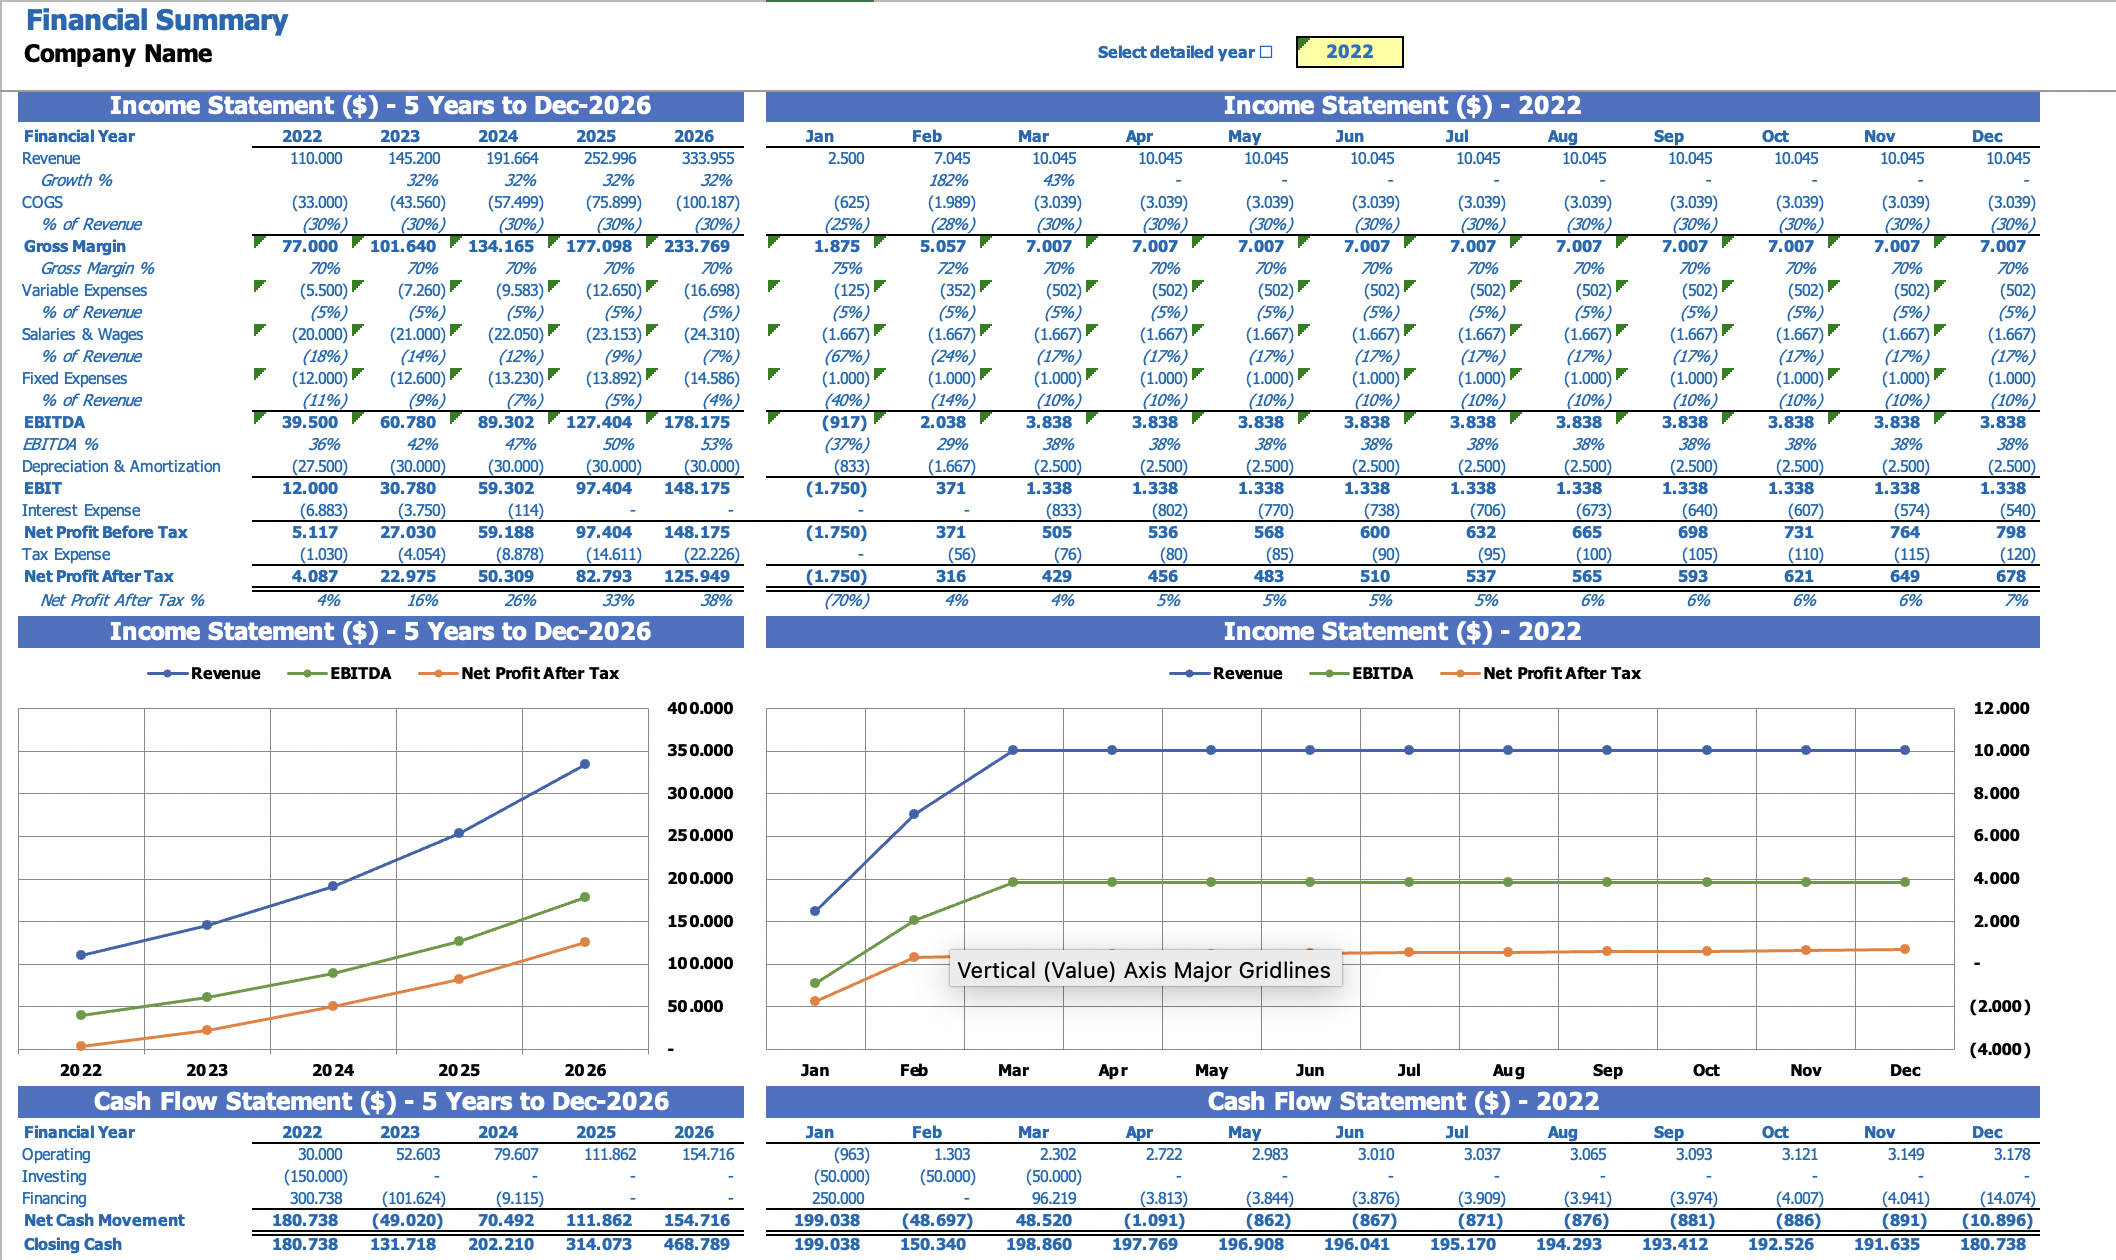The image size is (2116, 1260).
Task: Click Net Profit After Tax legend in 5-year chart
Action: tap(539, 674)
